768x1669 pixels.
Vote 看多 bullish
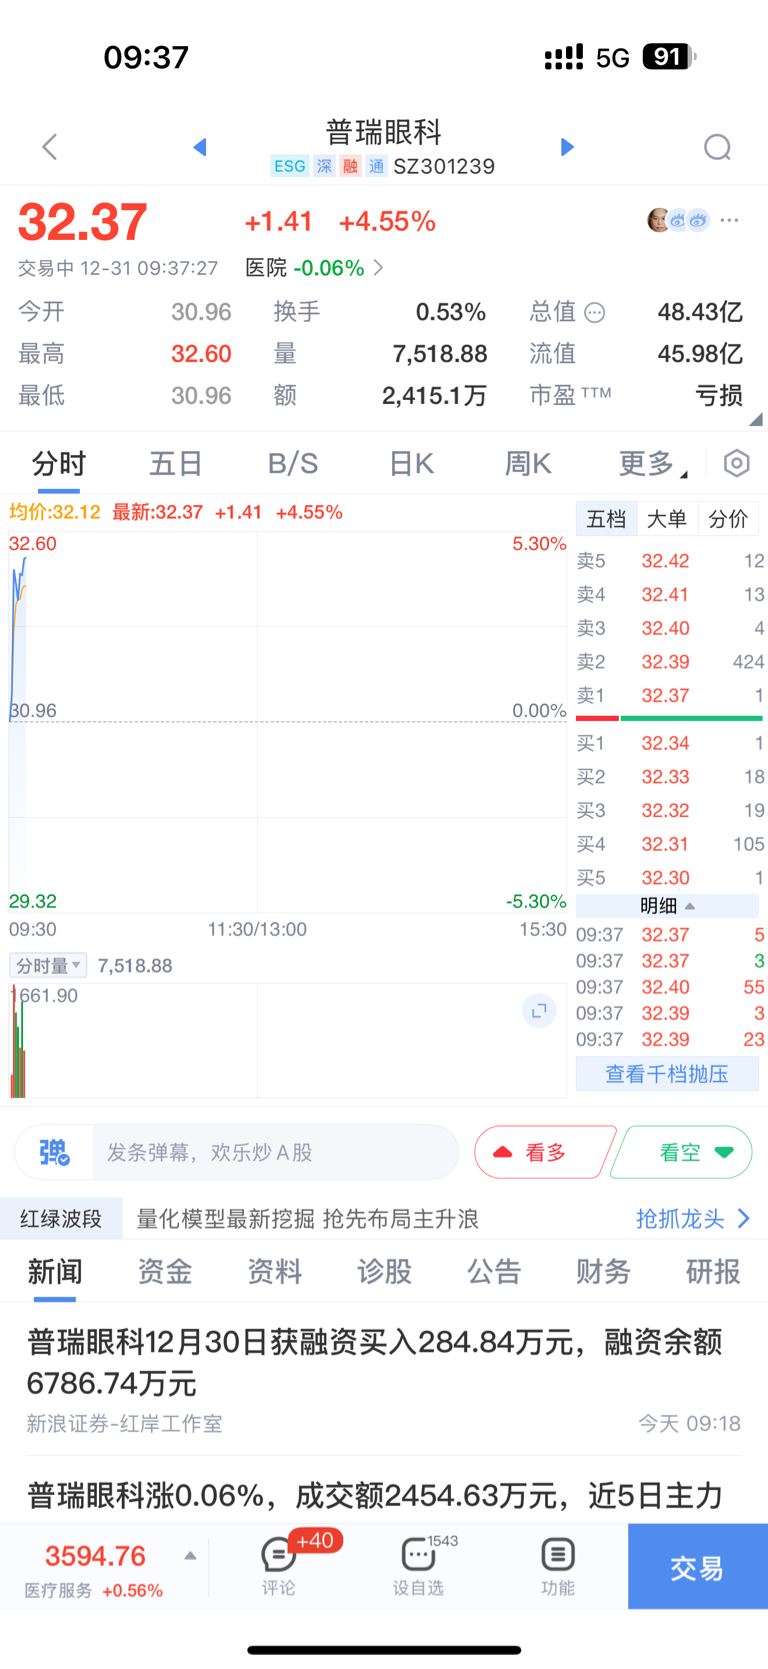(545, 1152)
